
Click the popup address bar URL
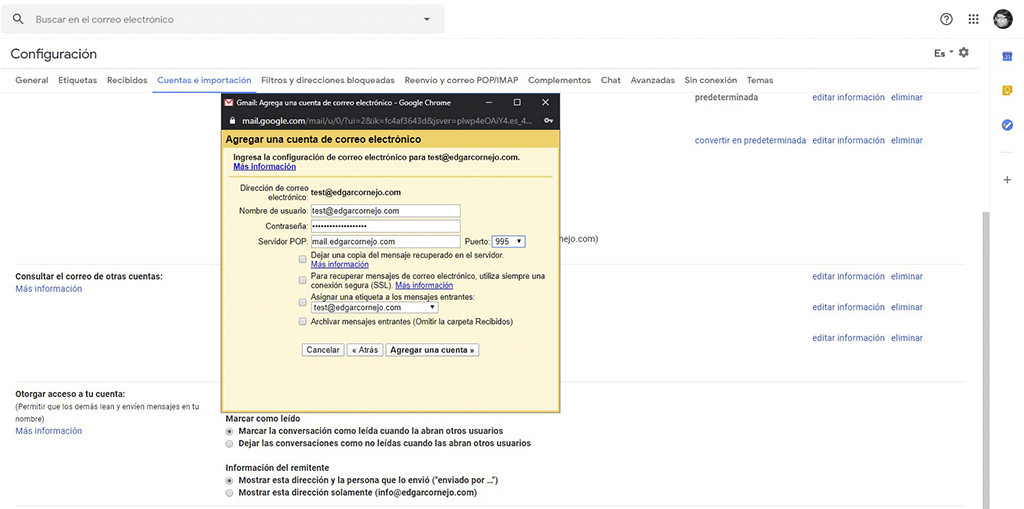pos(389,121)
